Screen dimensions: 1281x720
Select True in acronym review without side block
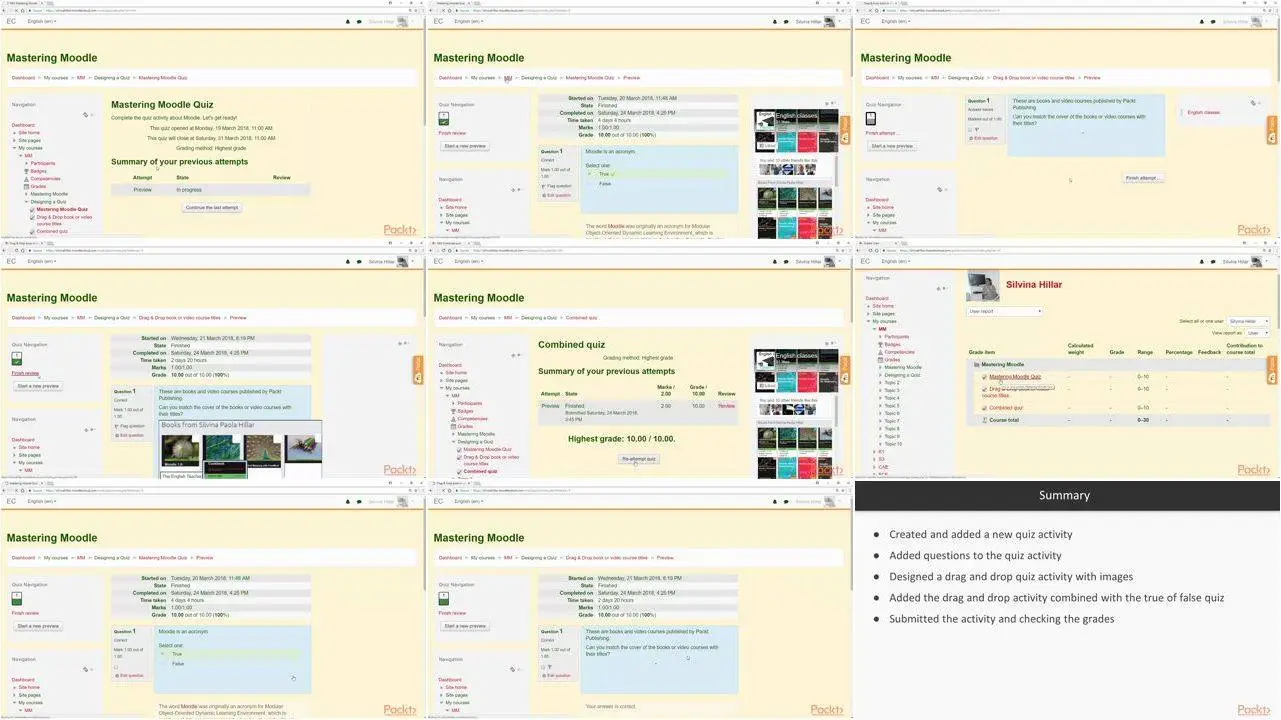(164, 654)
